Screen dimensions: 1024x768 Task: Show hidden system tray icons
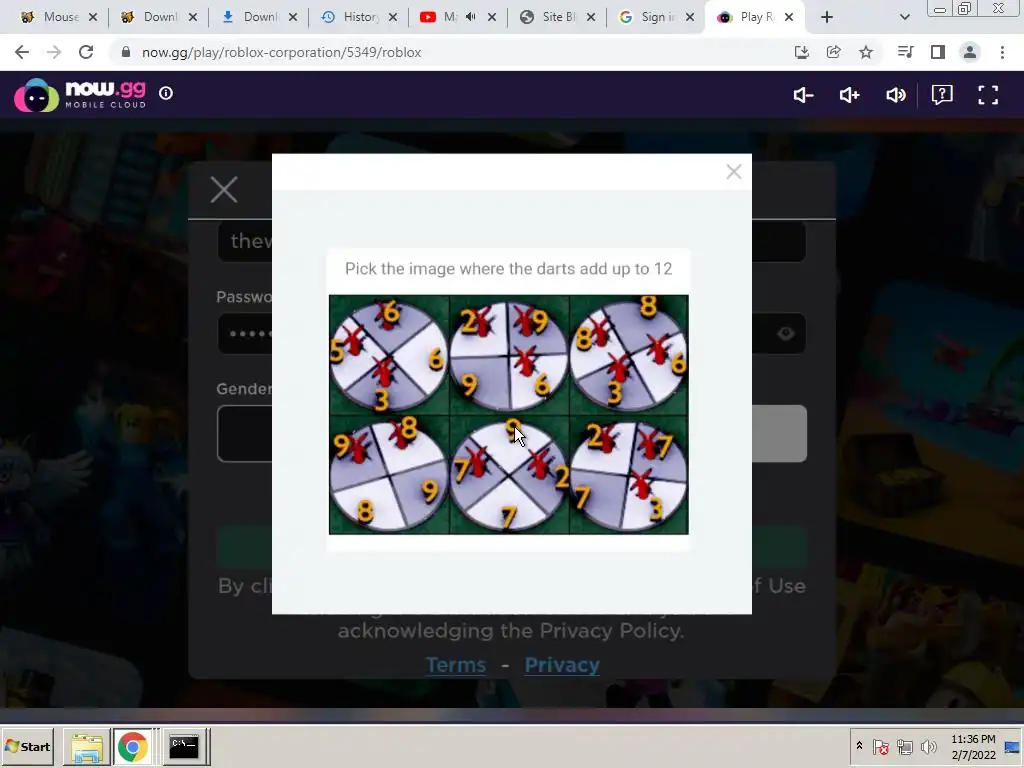pyautogui.click(x=859, y=746)
